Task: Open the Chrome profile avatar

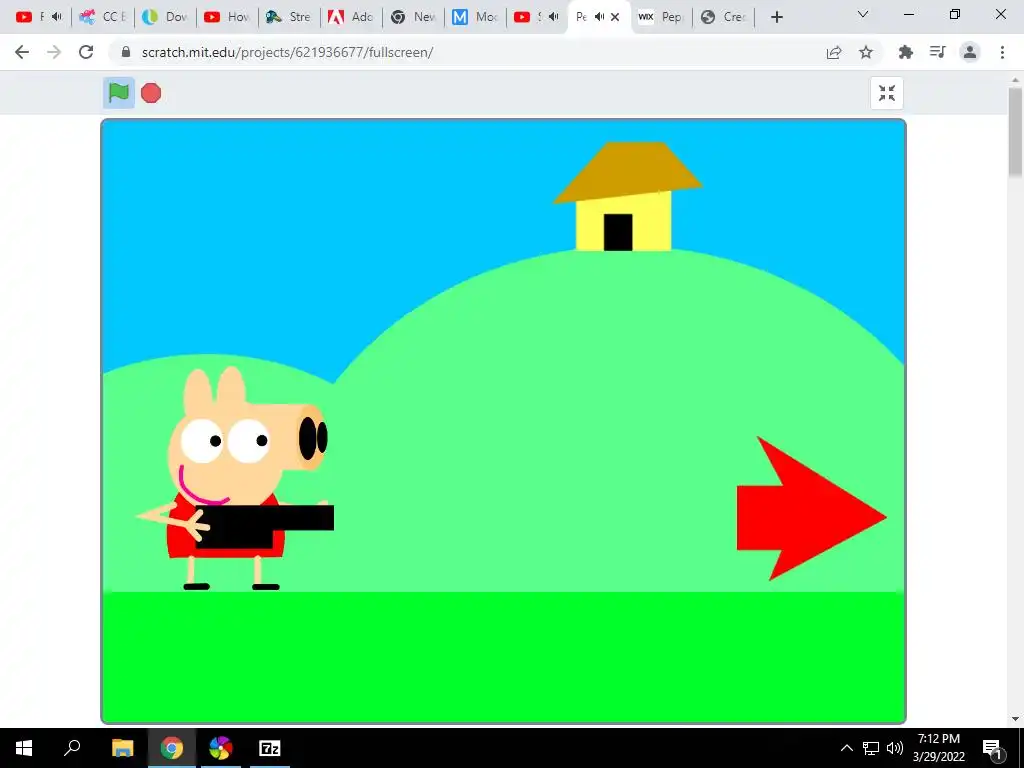Action: pyautogui.click(x=970, y=52)
